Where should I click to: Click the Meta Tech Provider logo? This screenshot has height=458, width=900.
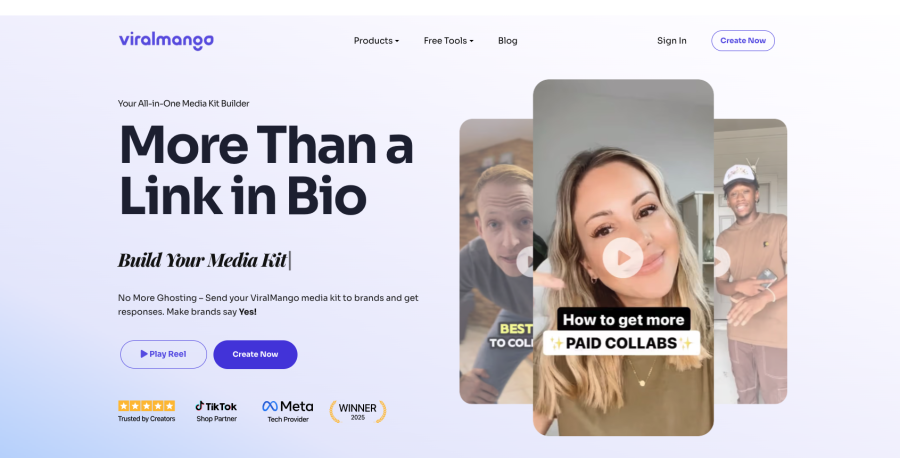(288, 412)
